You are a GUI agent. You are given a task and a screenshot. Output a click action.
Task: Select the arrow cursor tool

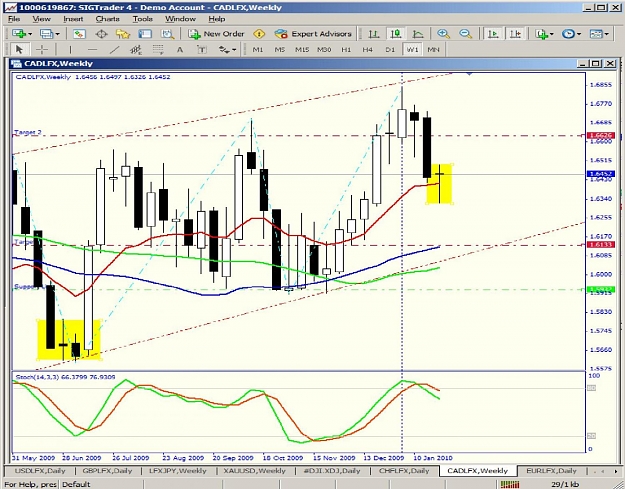tap(18, 49)
